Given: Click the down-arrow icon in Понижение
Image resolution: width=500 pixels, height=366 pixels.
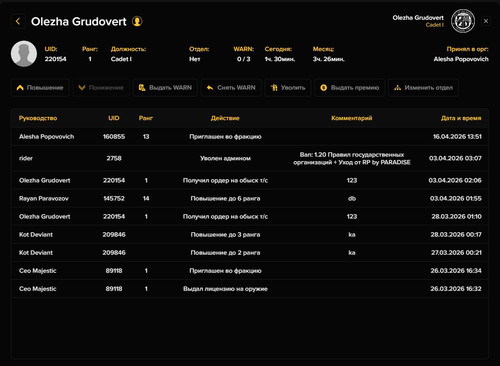Looking at the screenshot, I should 82,88.
